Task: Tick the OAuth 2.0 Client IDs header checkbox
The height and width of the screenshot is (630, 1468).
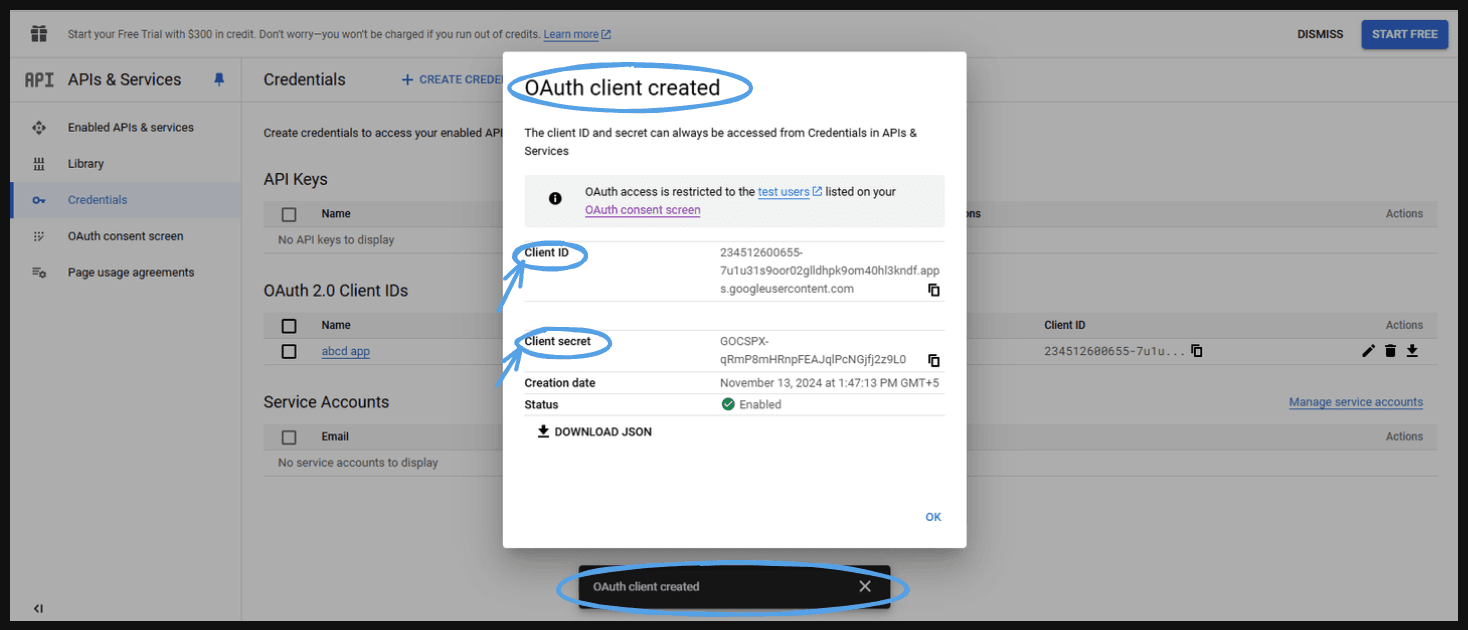Action: tap(289, 326)
